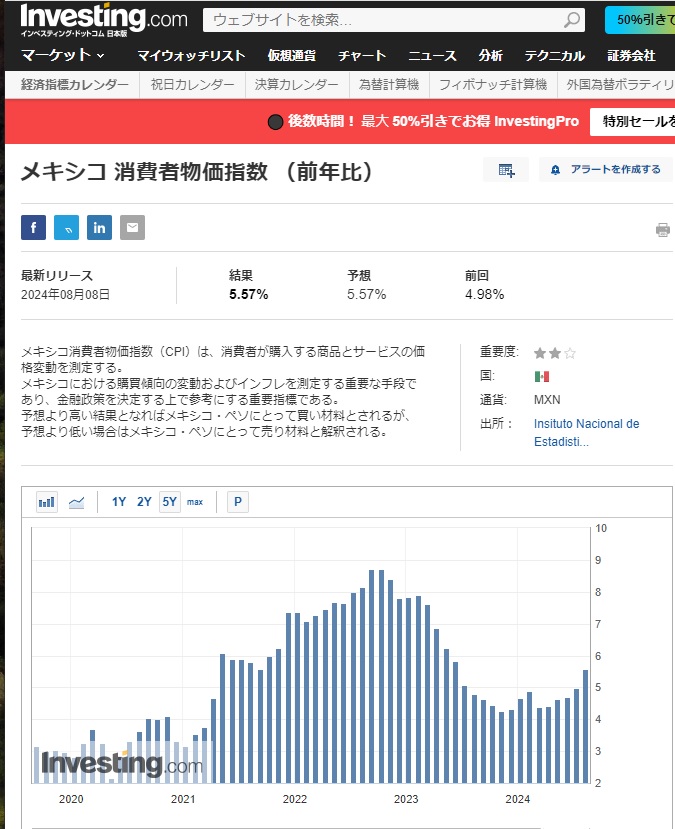Switch chart to bar chart view
This screenshot has height=829, width=675.
(47, 502)
